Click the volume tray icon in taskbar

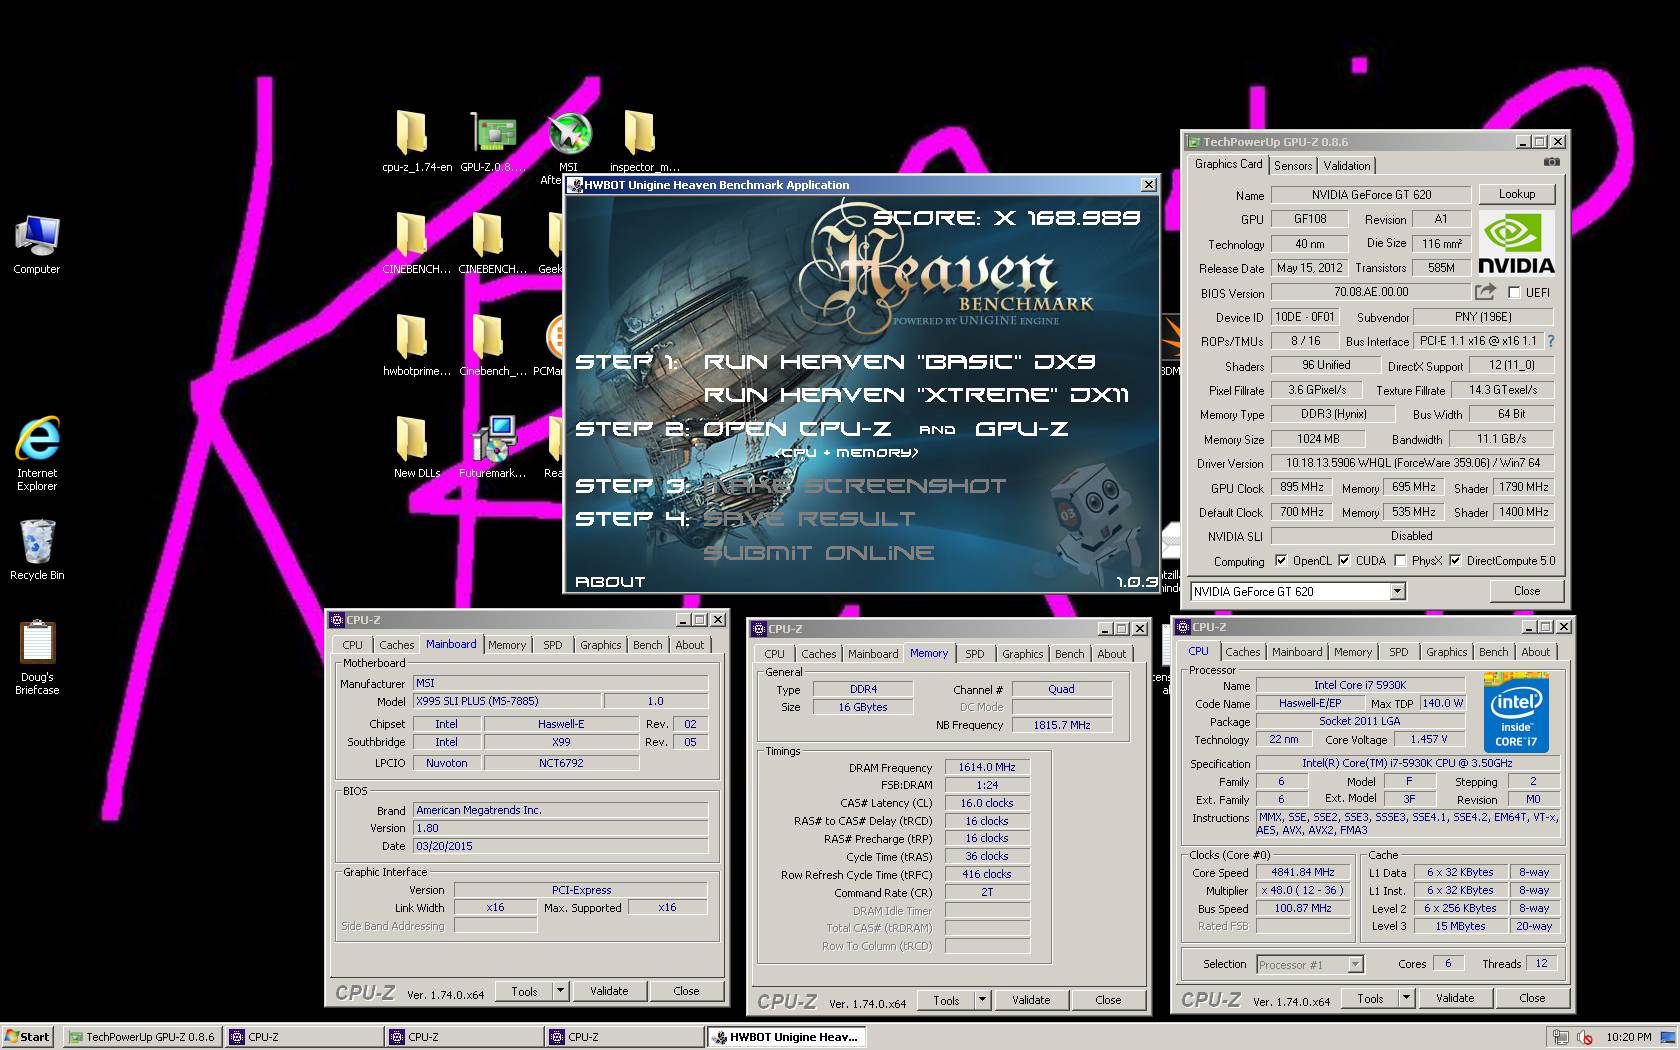click(1585, 1037)
